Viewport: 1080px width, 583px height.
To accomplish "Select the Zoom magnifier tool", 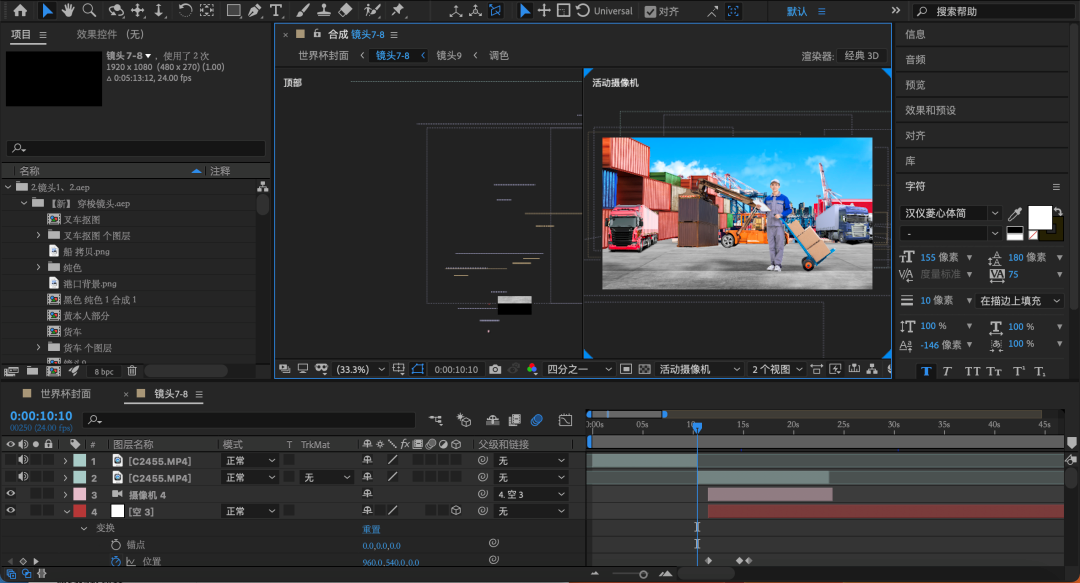I will pyautogui.click(x=89, y=11).
